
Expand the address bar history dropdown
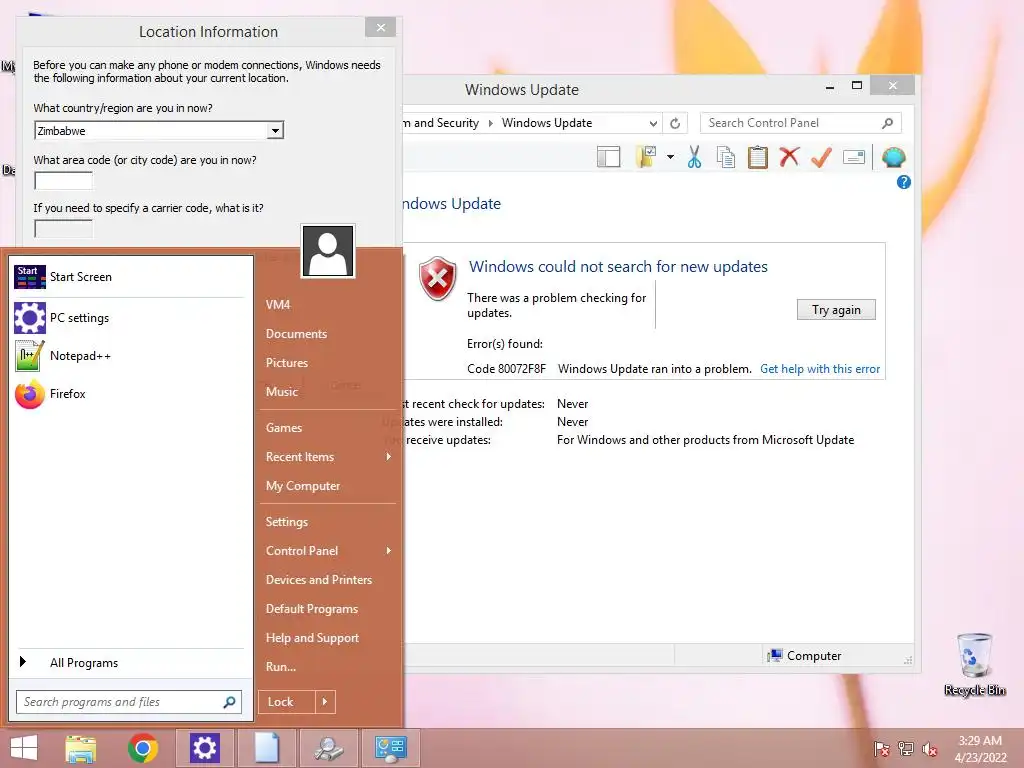pyautogui.click(x=653, y=123)
